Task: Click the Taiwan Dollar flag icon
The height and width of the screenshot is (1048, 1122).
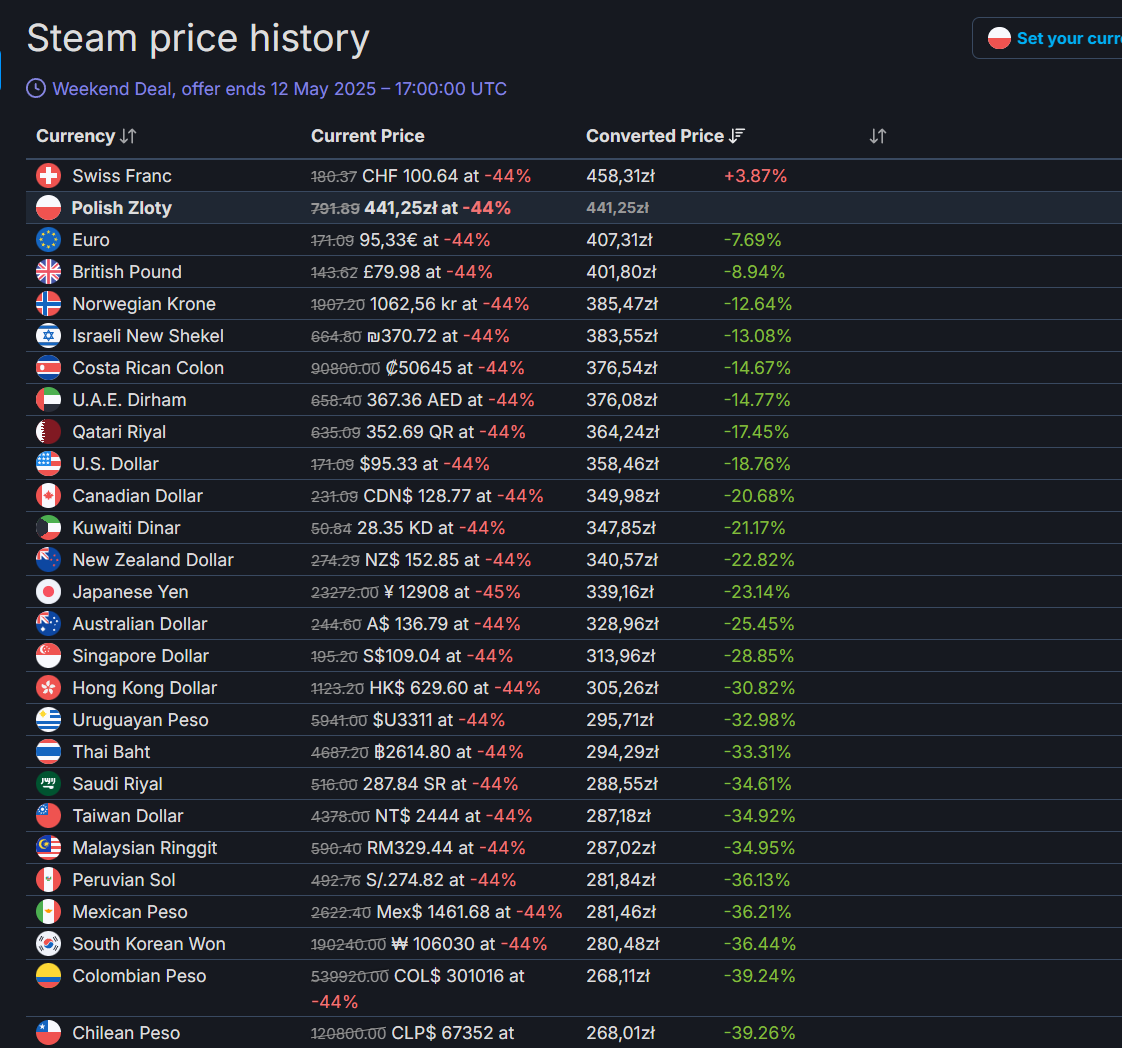Action: [x=49, y=816]
